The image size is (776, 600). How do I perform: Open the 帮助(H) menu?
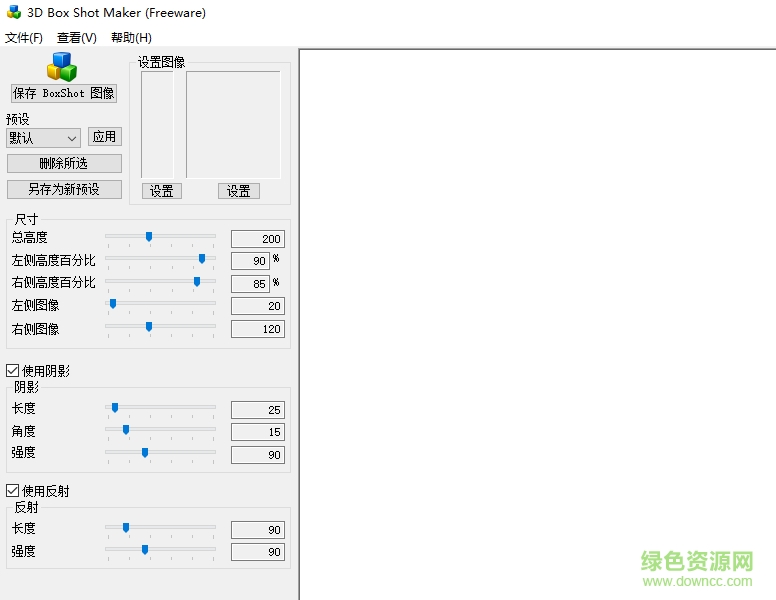(131, 38)
